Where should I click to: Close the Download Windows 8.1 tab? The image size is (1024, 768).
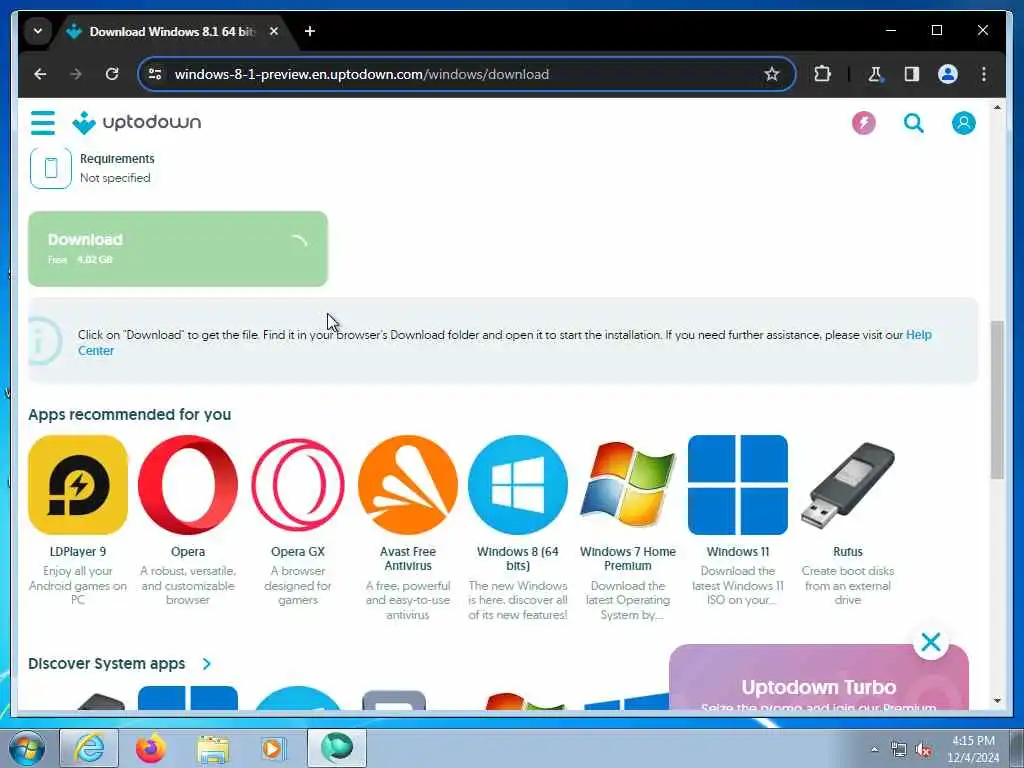[x=274, y=31]
